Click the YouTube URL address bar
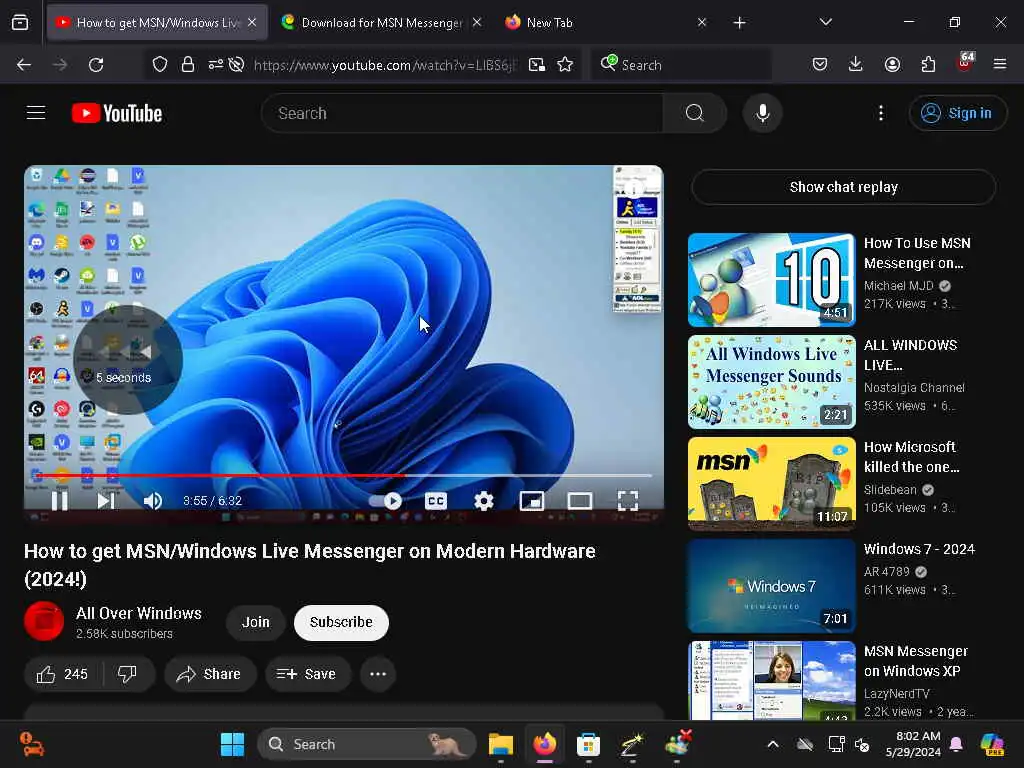This screenshot has width=1024, height=768. [x=385, y=65]
